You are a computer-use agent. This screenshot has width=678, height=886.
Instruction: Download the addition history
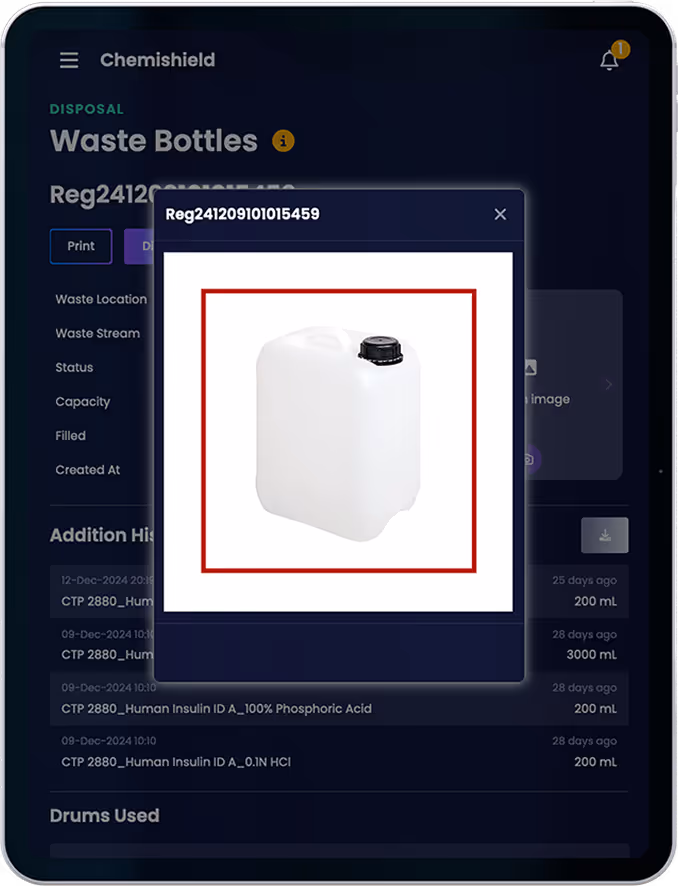[x=605, y=535]
